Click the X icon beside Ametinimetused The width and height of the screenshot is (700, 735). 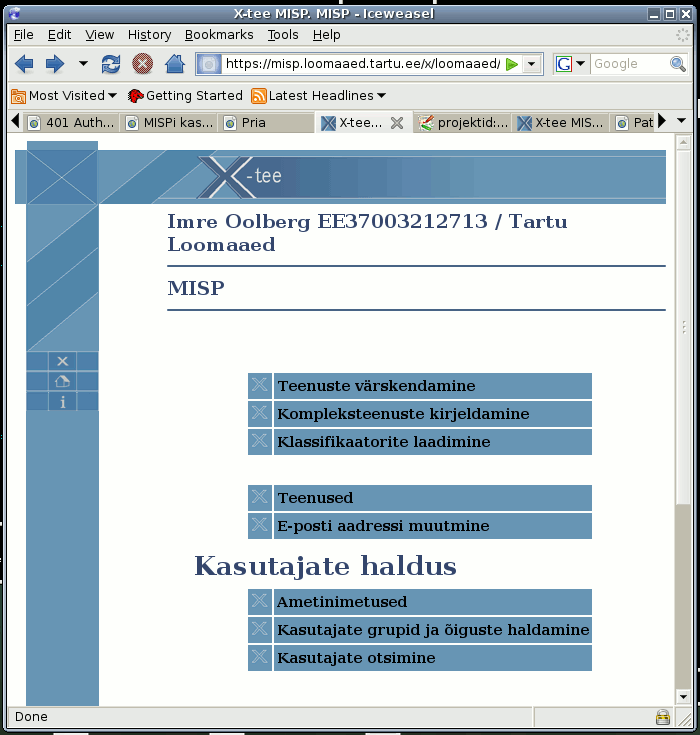click(x=260, y=602)
